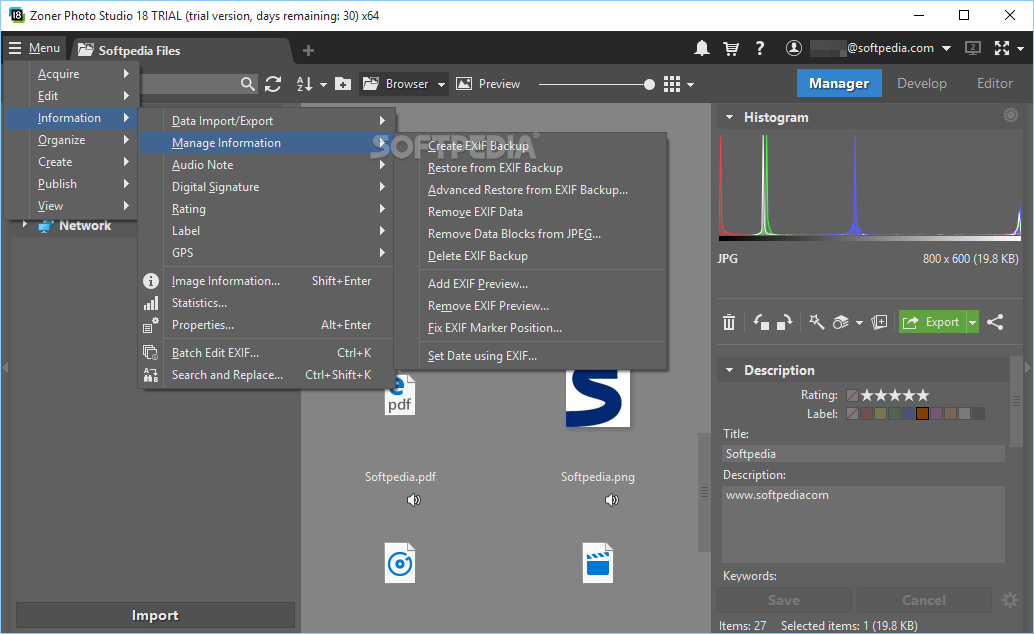Select the orange label color swatch
Viewport: 1034px width, 634px height.
pos(922,414)
